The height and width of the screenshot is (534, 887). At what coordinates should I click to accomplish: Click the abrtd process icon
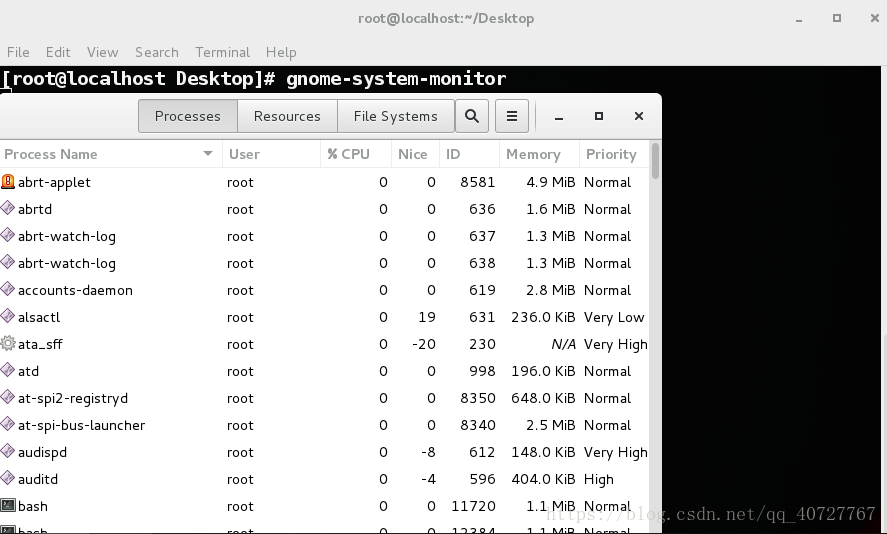tap(8, 209)
